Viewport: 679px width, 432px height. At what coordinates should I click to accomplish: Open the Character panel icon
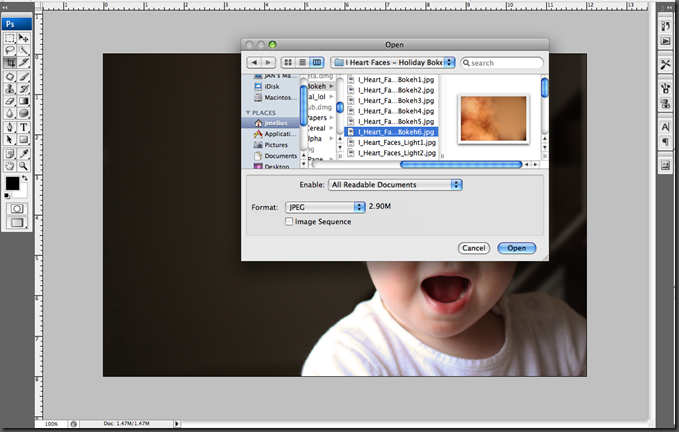pos(665,127)
